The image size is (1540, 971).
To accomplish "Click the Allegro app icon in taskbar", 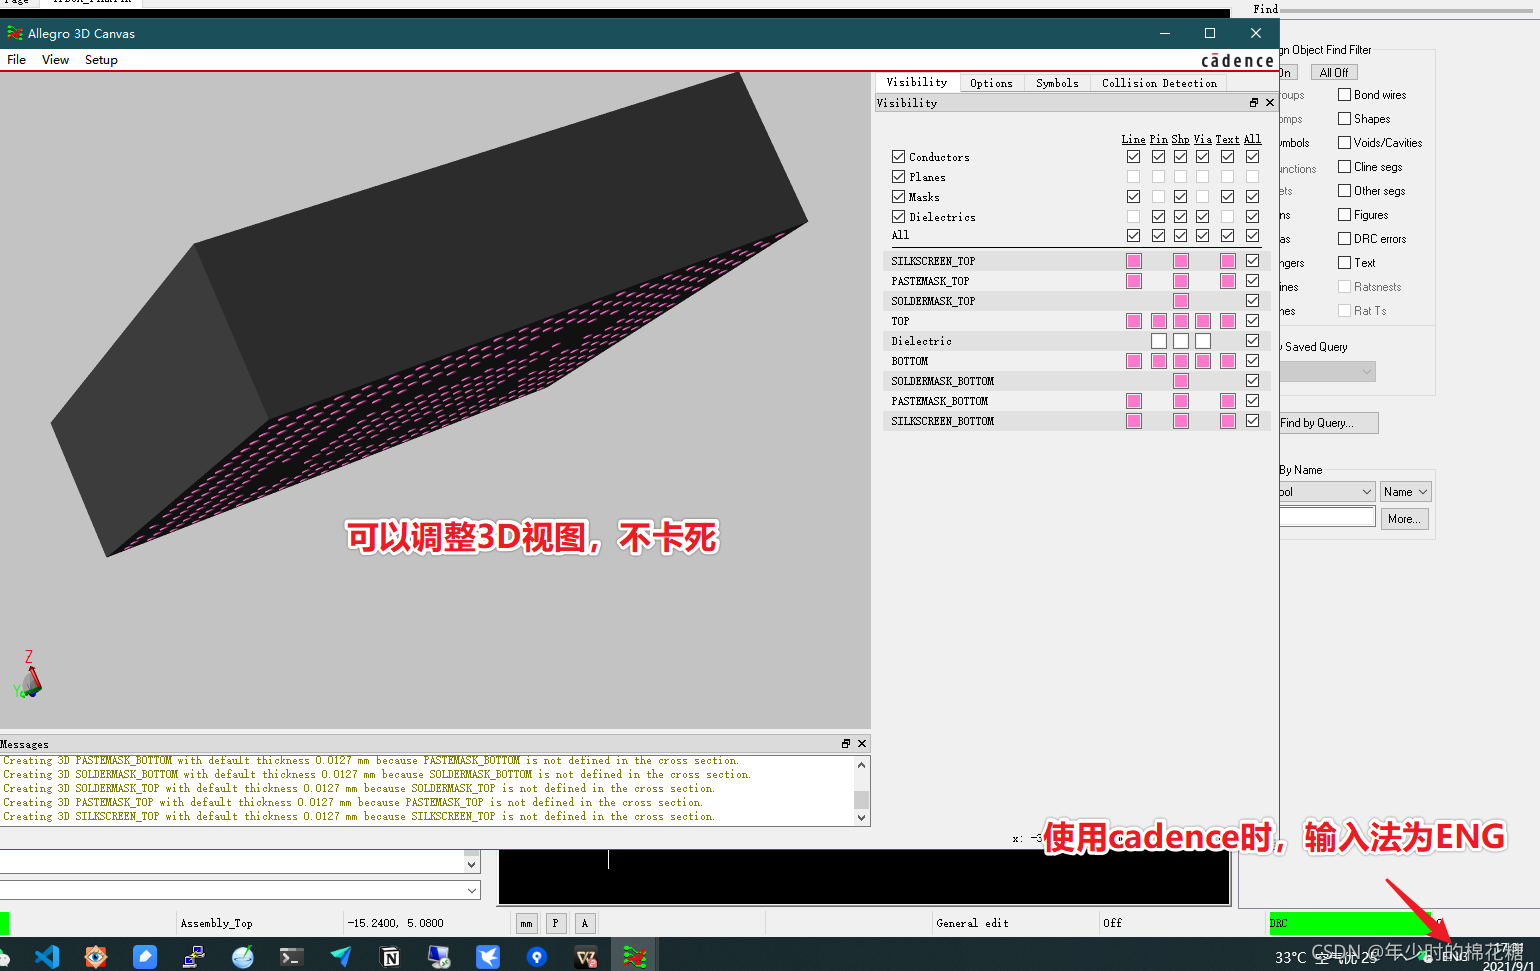I will pos(634,957).
